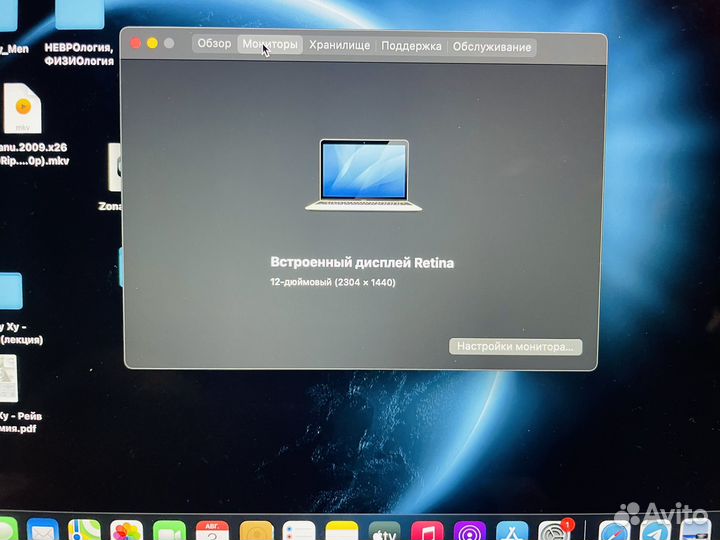
Task: Click the MacBook display illustration
Action: click(x=363, y=175)
